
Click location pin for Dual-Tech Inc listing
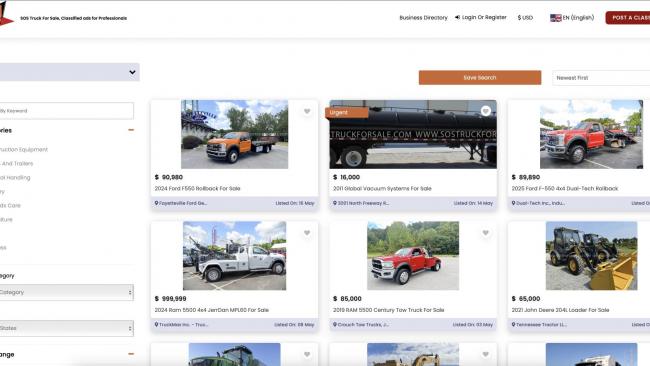(x=513, y=203)
